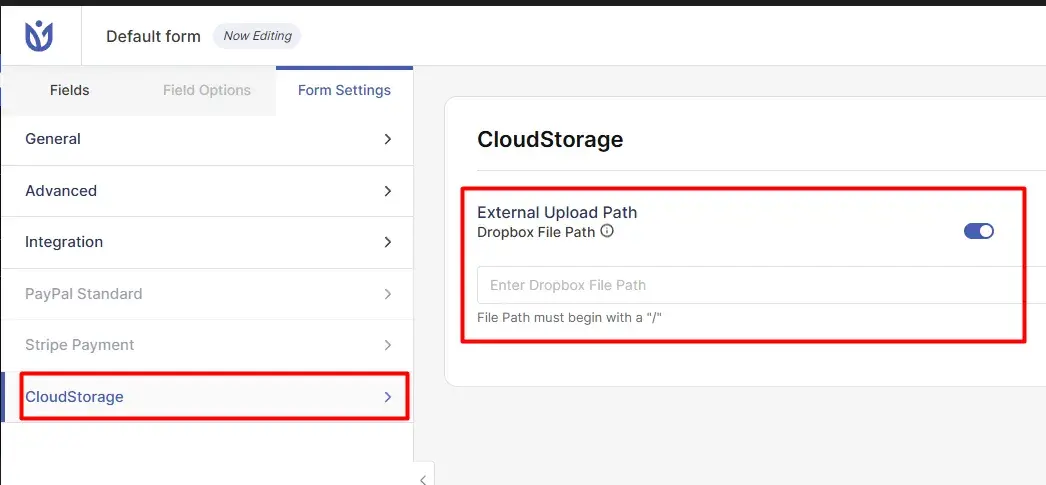Click the External Upload Path label
The width and height of the screenshot is (1046, 485).
tap(557, 212)
